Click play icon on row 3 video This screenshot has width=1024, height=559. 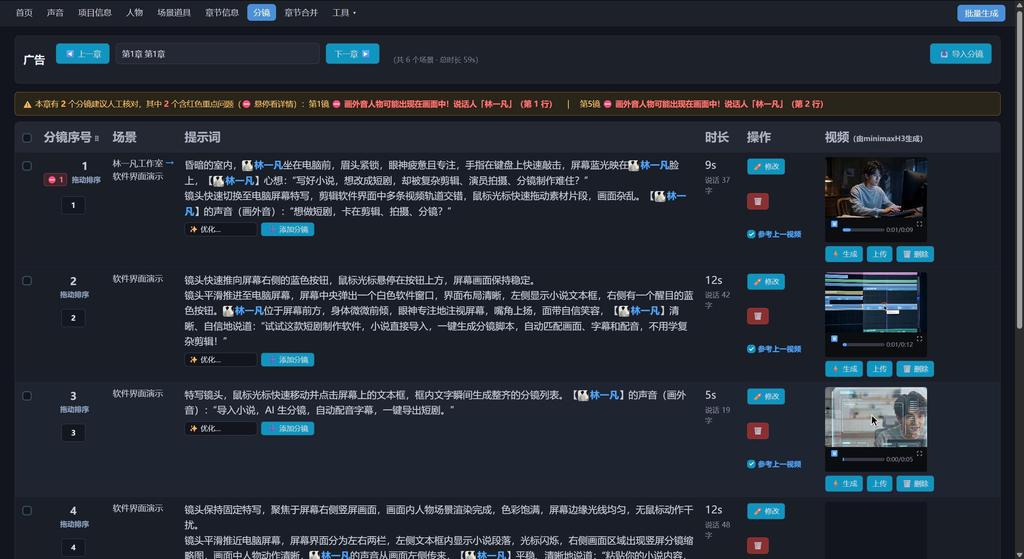(x=834, y=453)
